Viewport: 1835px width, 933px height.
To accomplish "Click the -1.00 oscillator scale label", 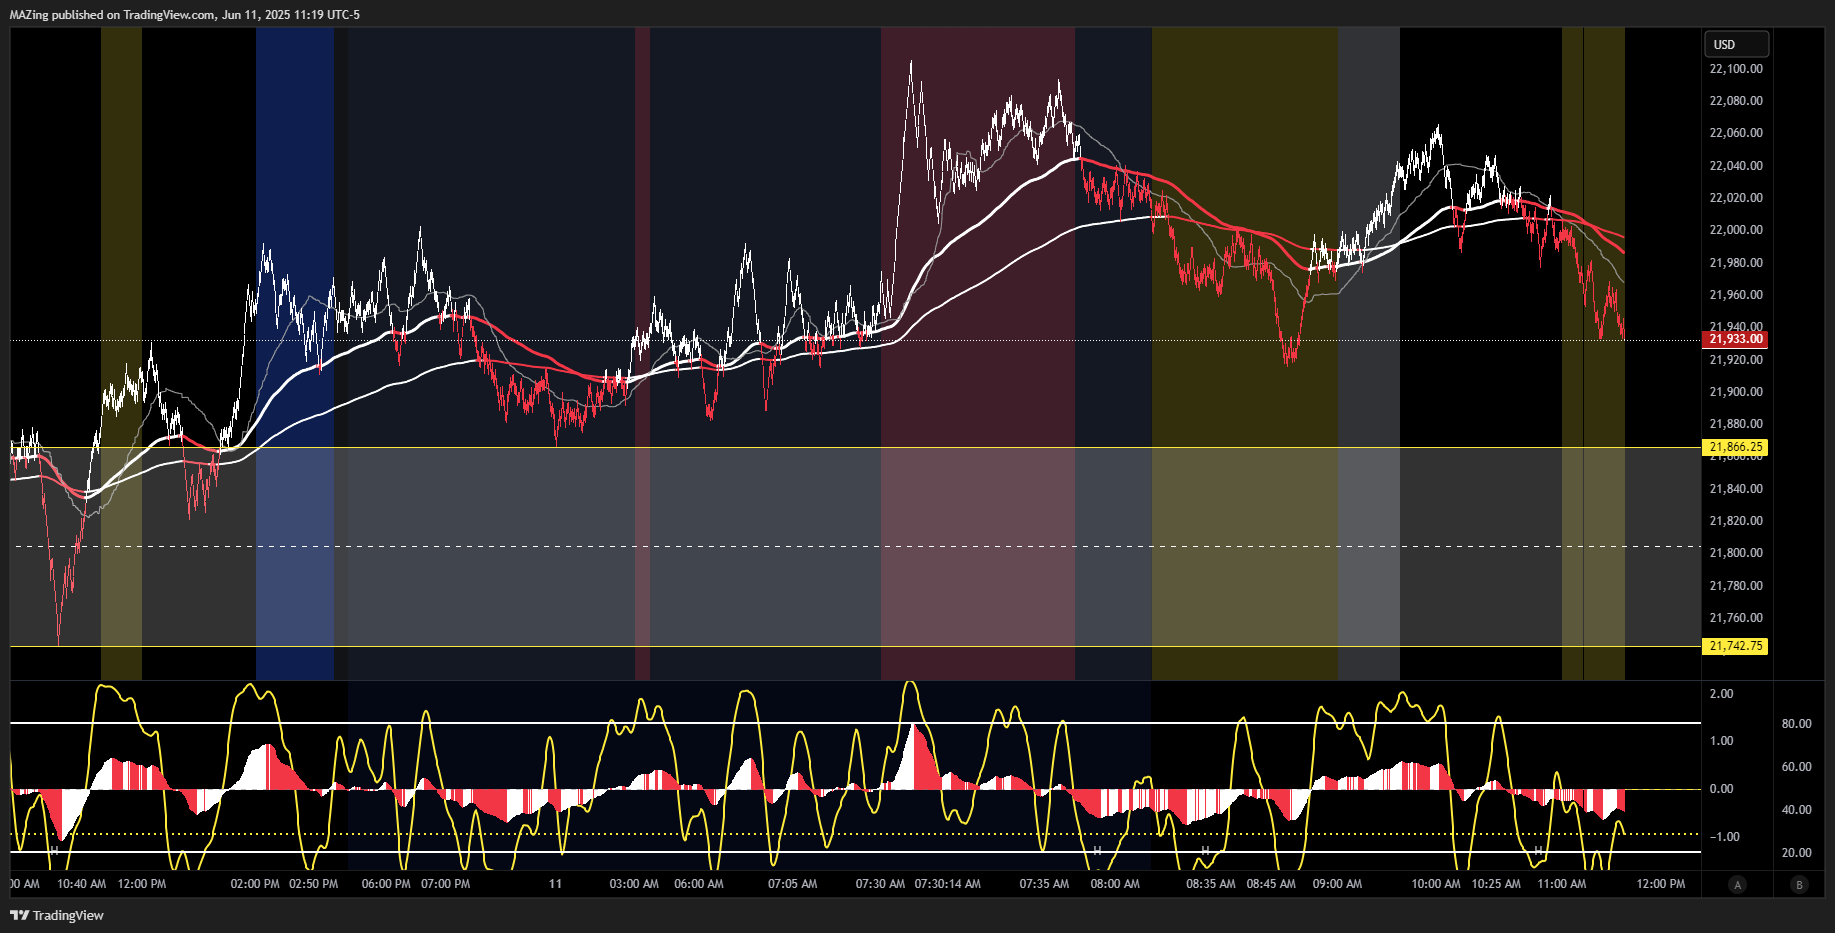I will click(1724, 837).
